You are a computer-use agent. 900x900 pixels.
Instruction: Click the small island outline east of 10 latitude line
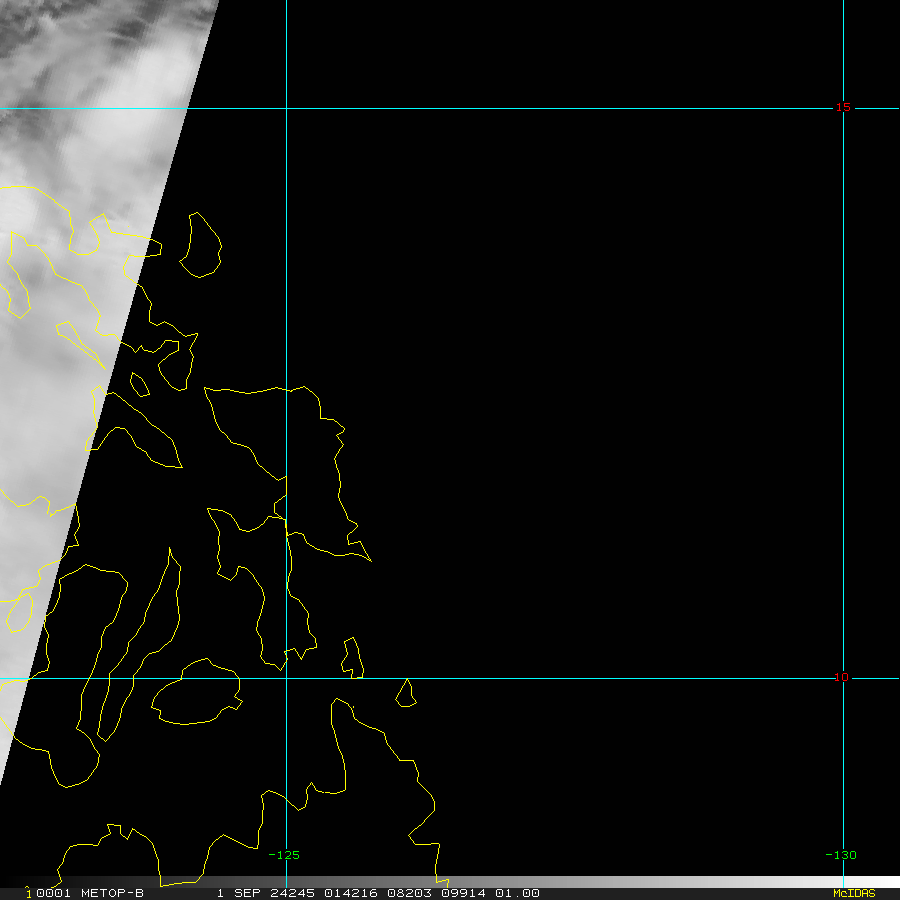pos(405,692)
